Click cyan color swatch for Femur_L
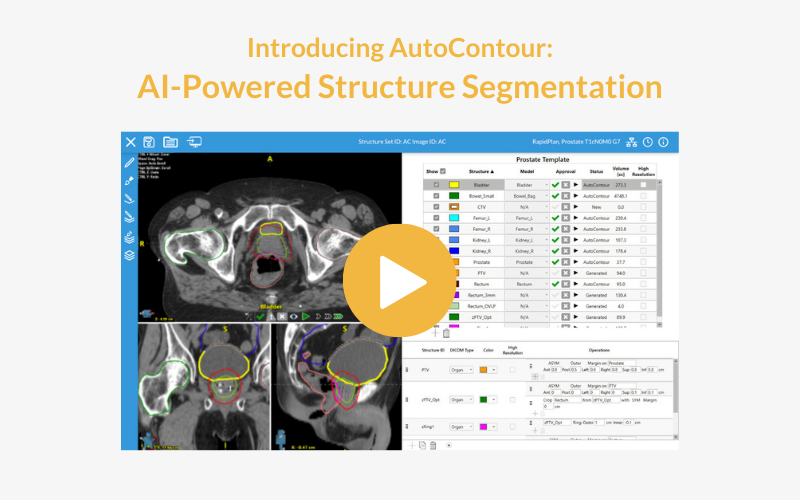800x500 pixels. pyautogui.click(x=454, y=218)
